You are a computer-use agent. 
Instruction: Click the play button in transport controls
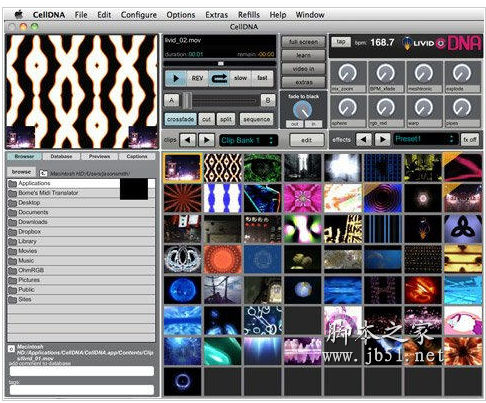[x=176, y=78]
